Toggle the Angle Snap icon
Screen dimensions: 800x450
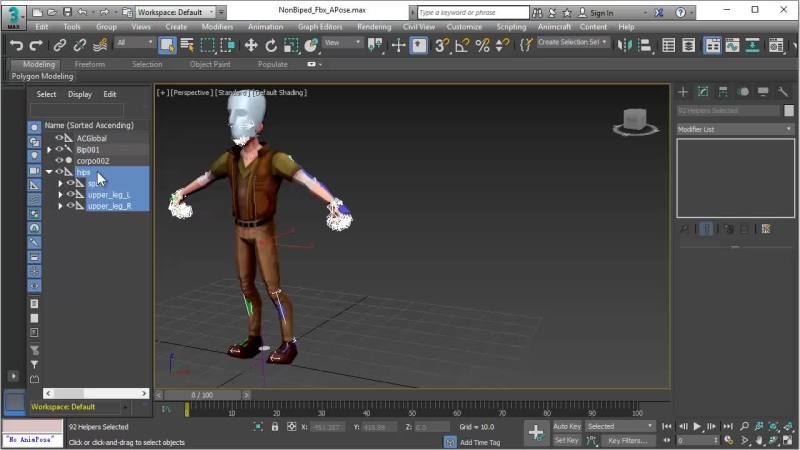pos(463,45)
